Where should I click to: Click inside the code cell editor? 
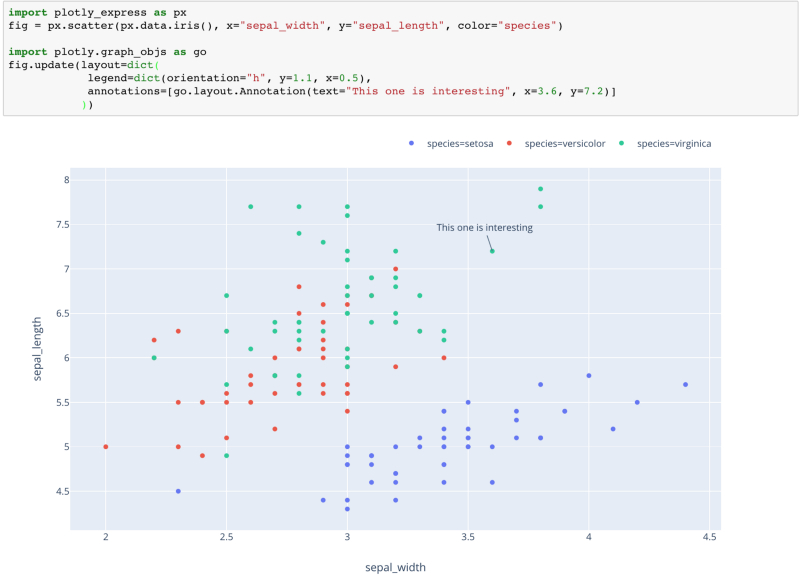coord(401,58)
